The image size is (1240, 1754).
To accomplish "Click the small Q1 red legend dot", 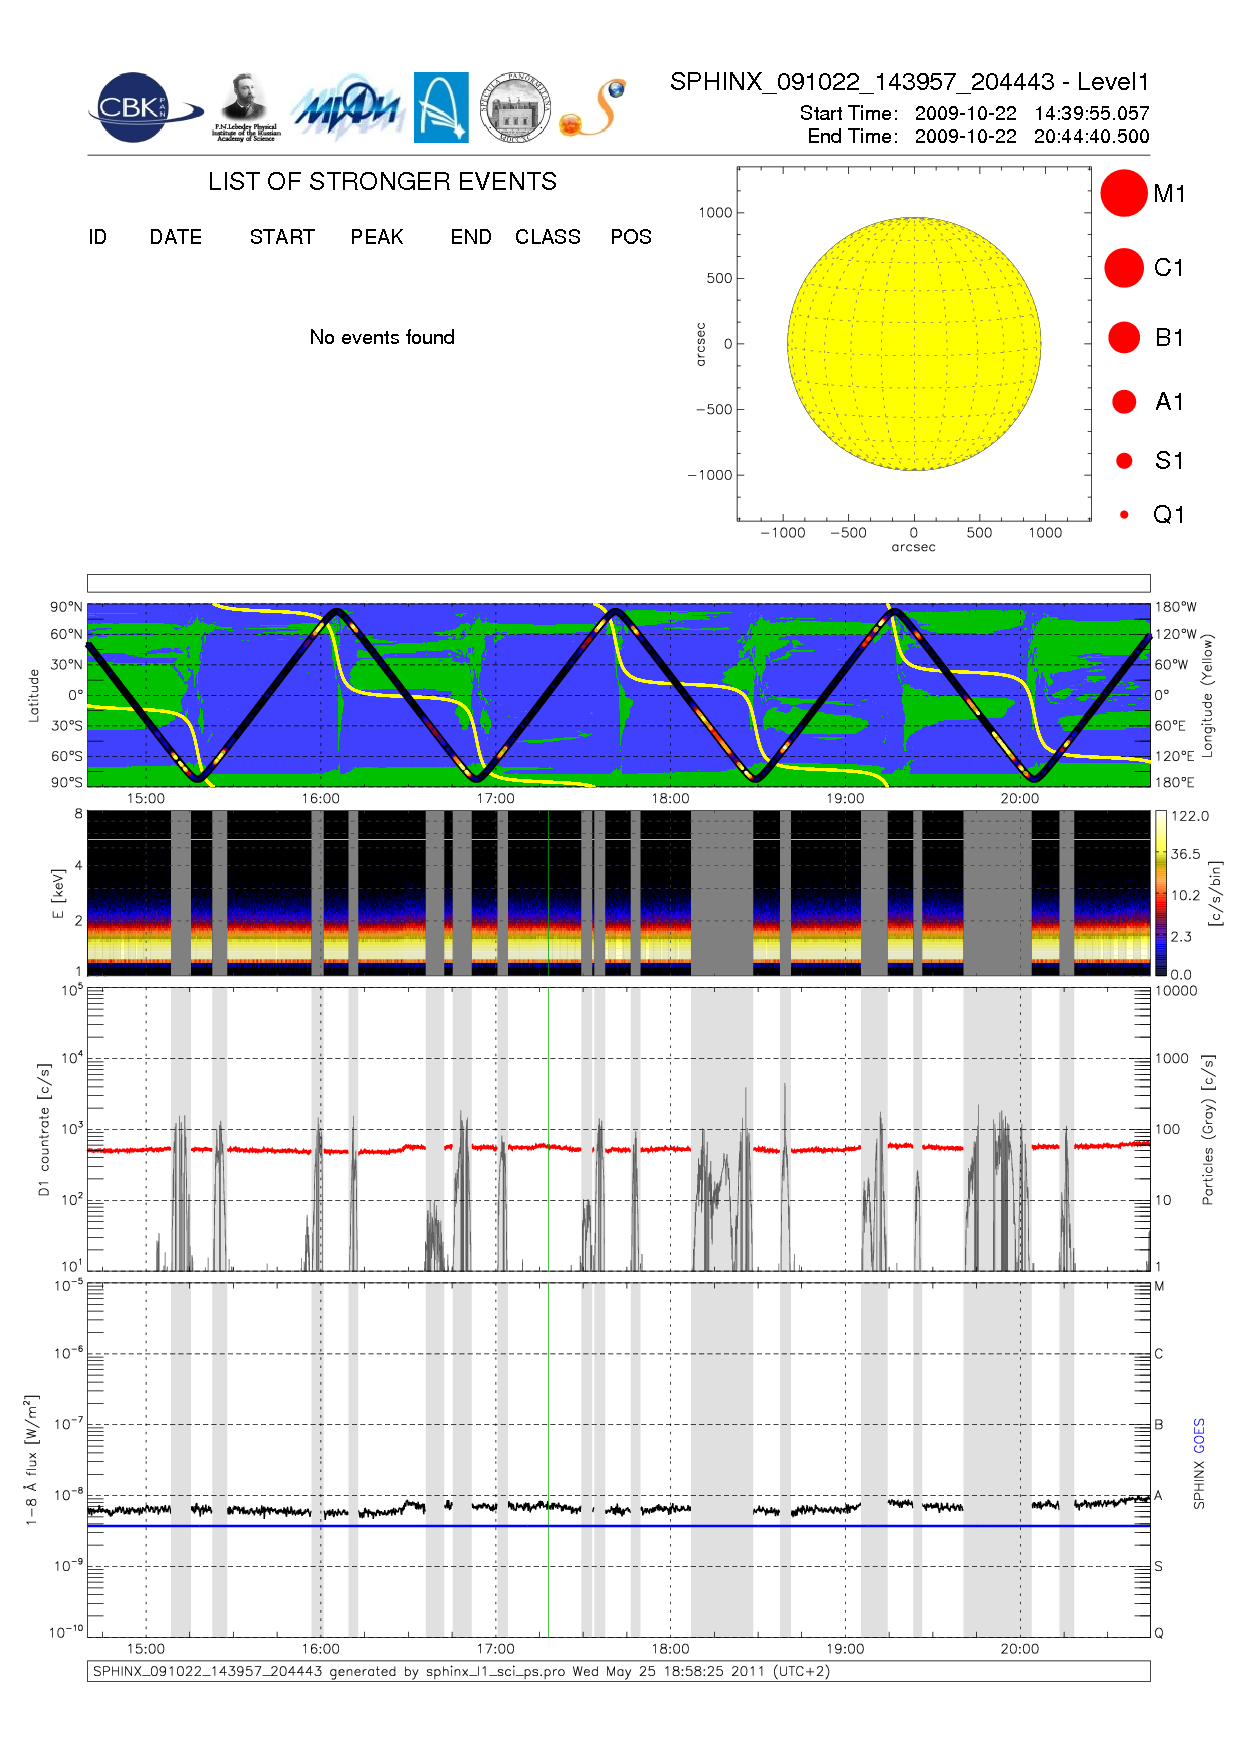I will 1124,514.
